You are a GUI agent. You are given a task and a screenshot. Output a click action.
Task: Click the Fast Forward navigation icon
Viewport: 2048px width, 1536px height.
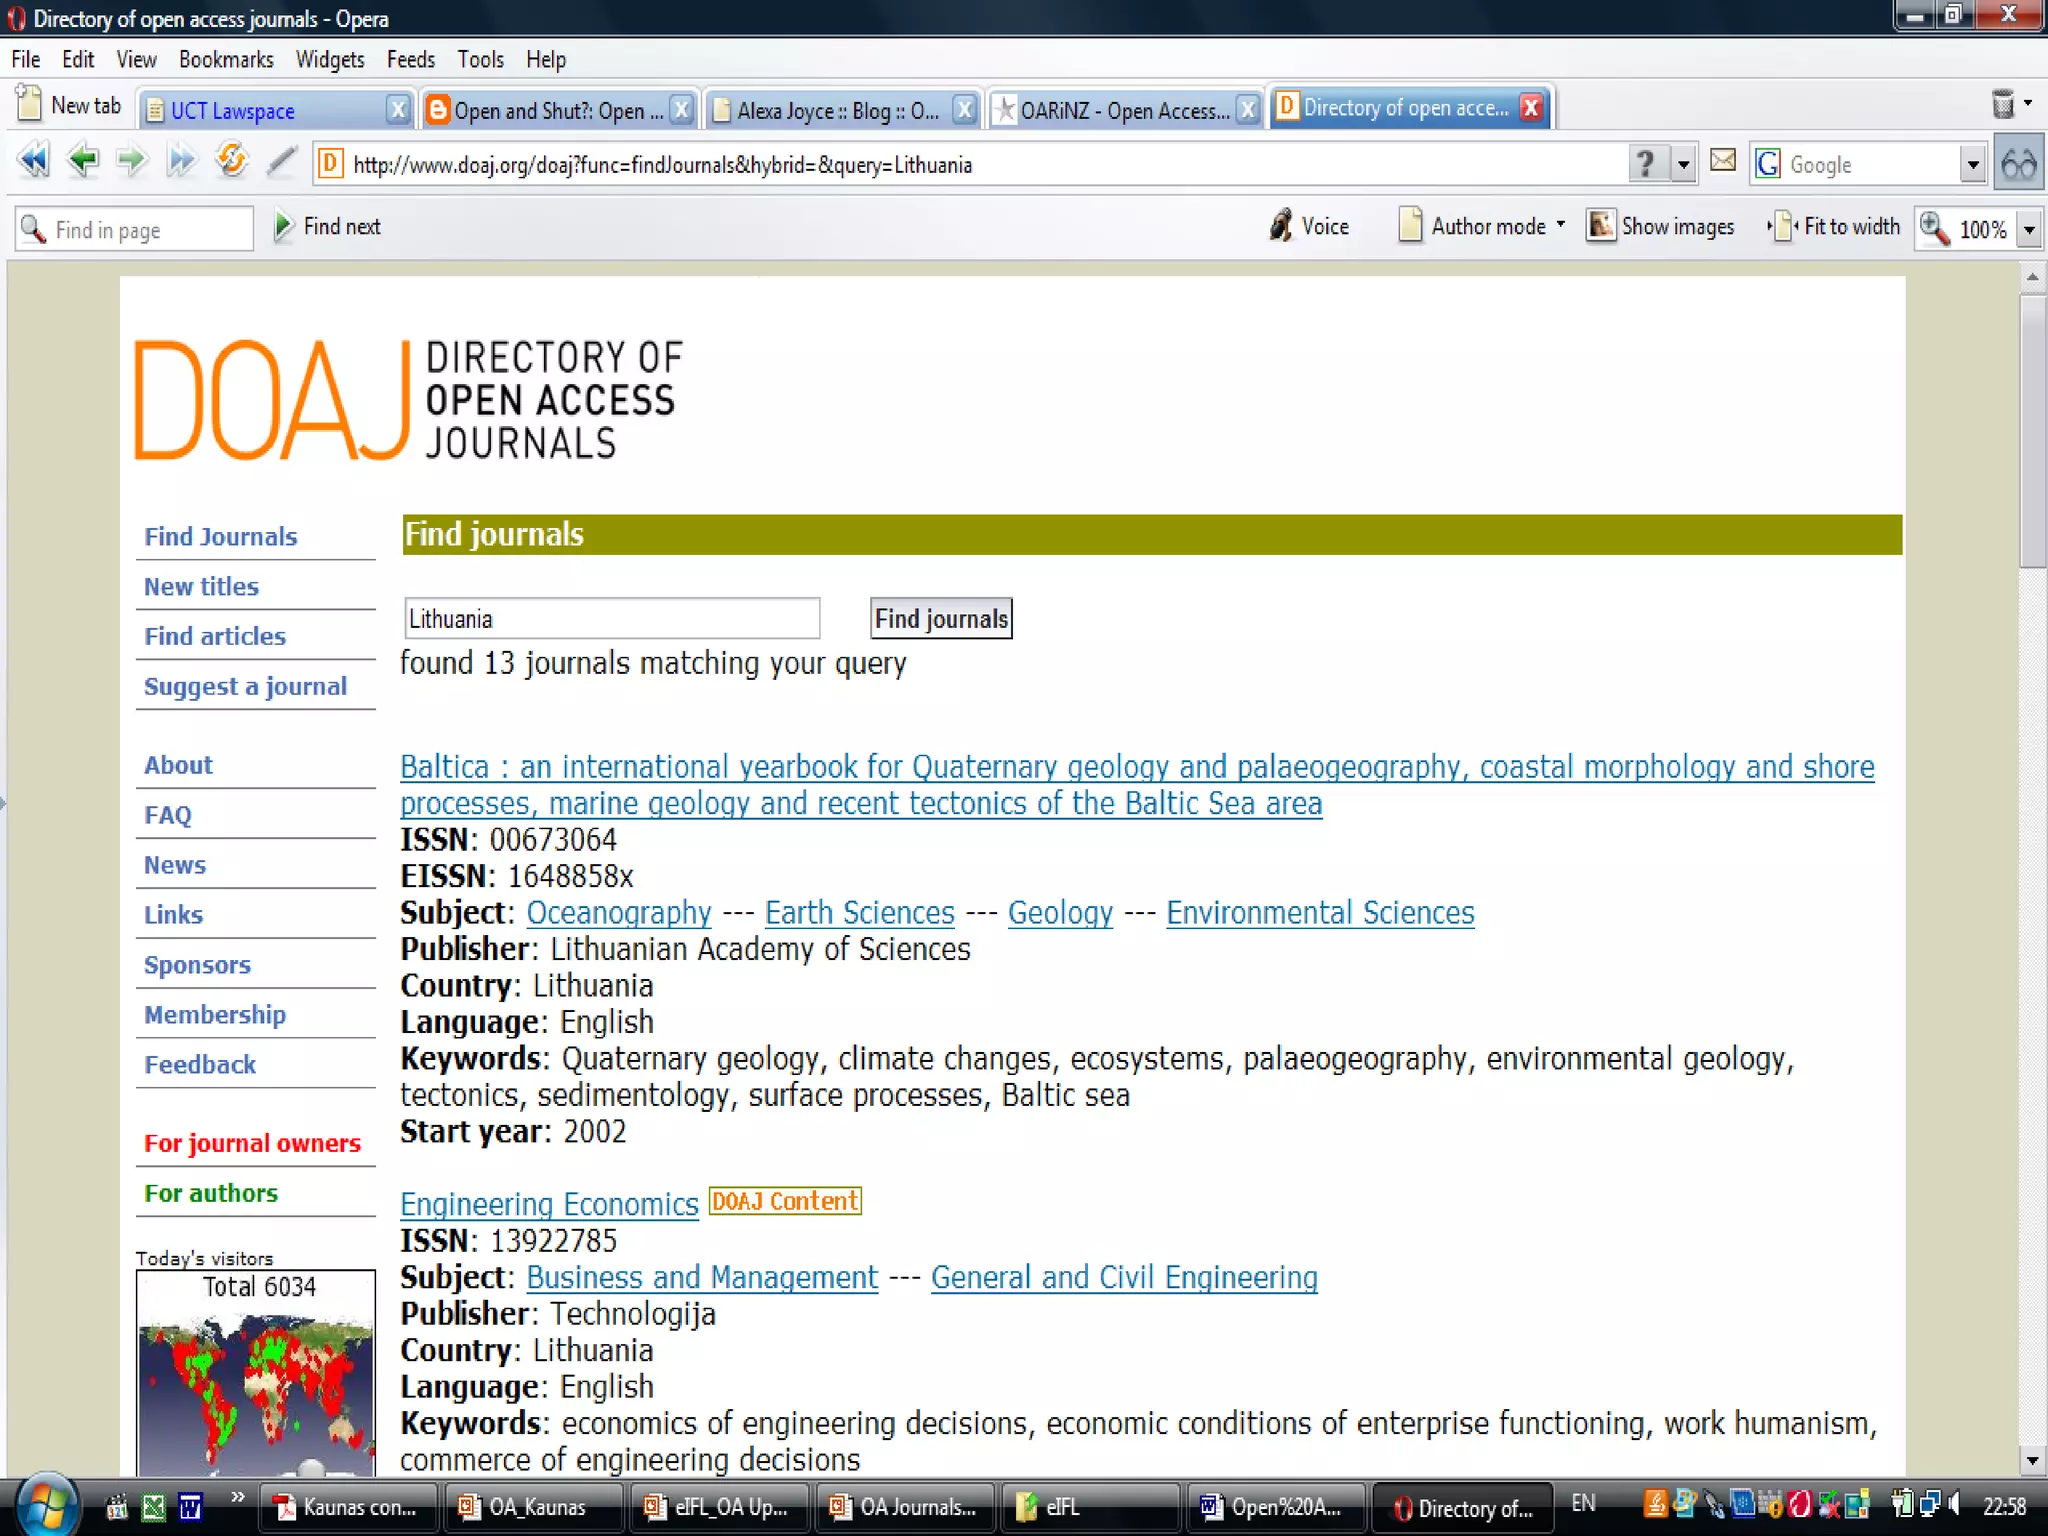click(x=181, y=161)
